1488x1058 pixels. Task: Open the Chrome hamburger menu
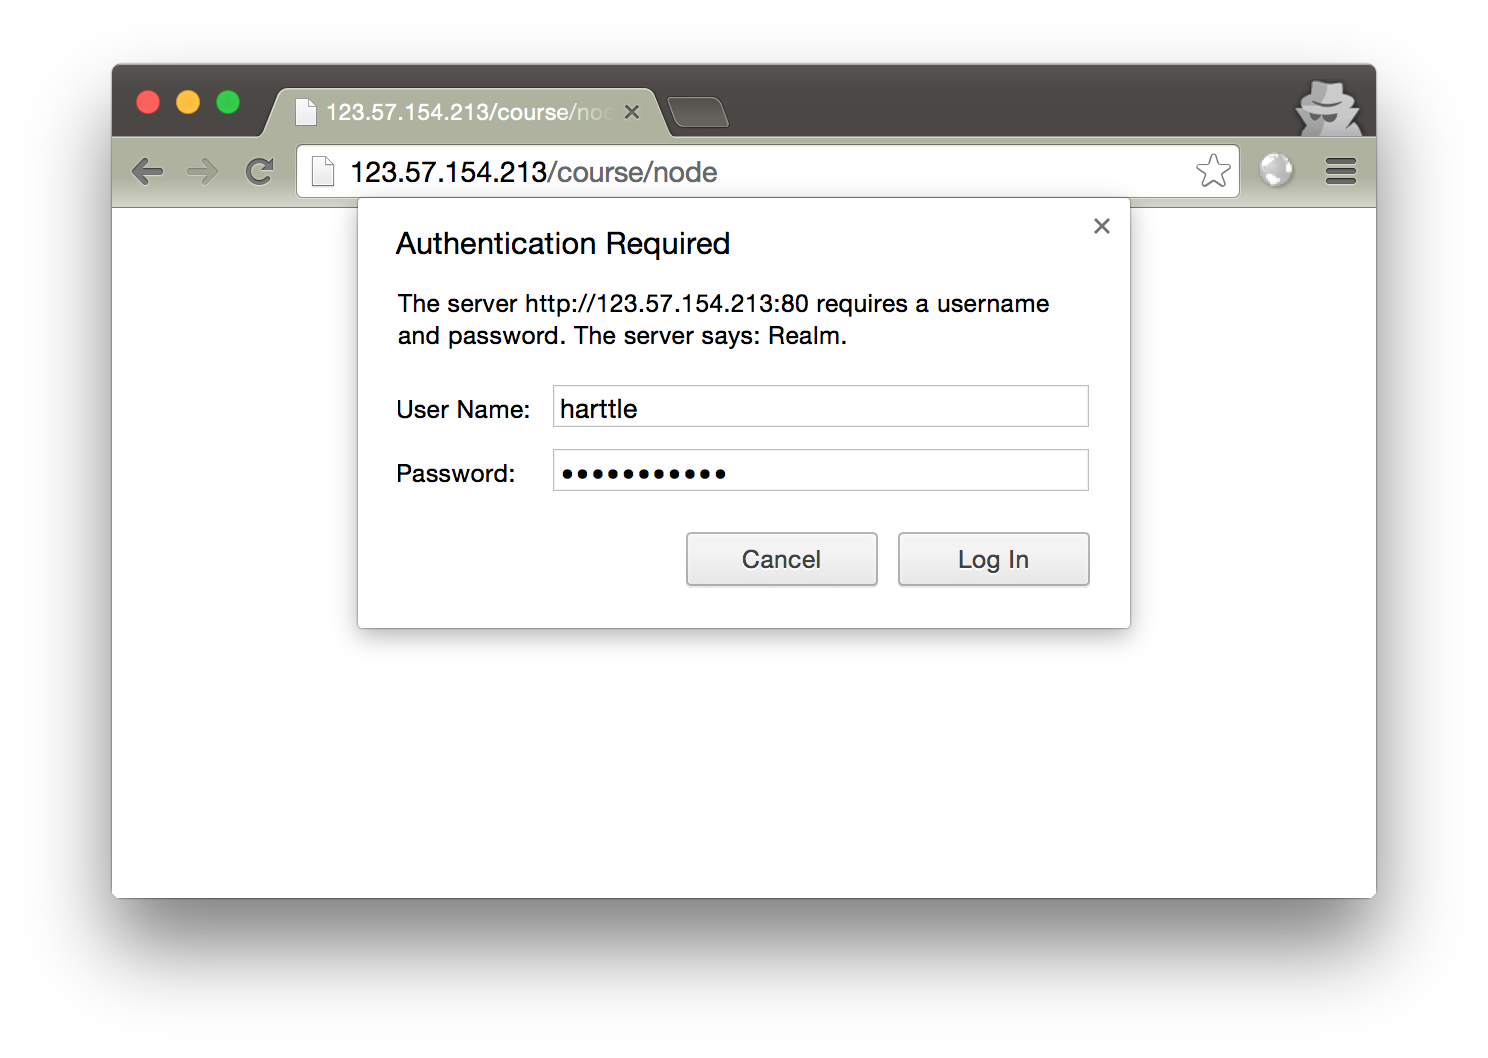coord(1340,171)
